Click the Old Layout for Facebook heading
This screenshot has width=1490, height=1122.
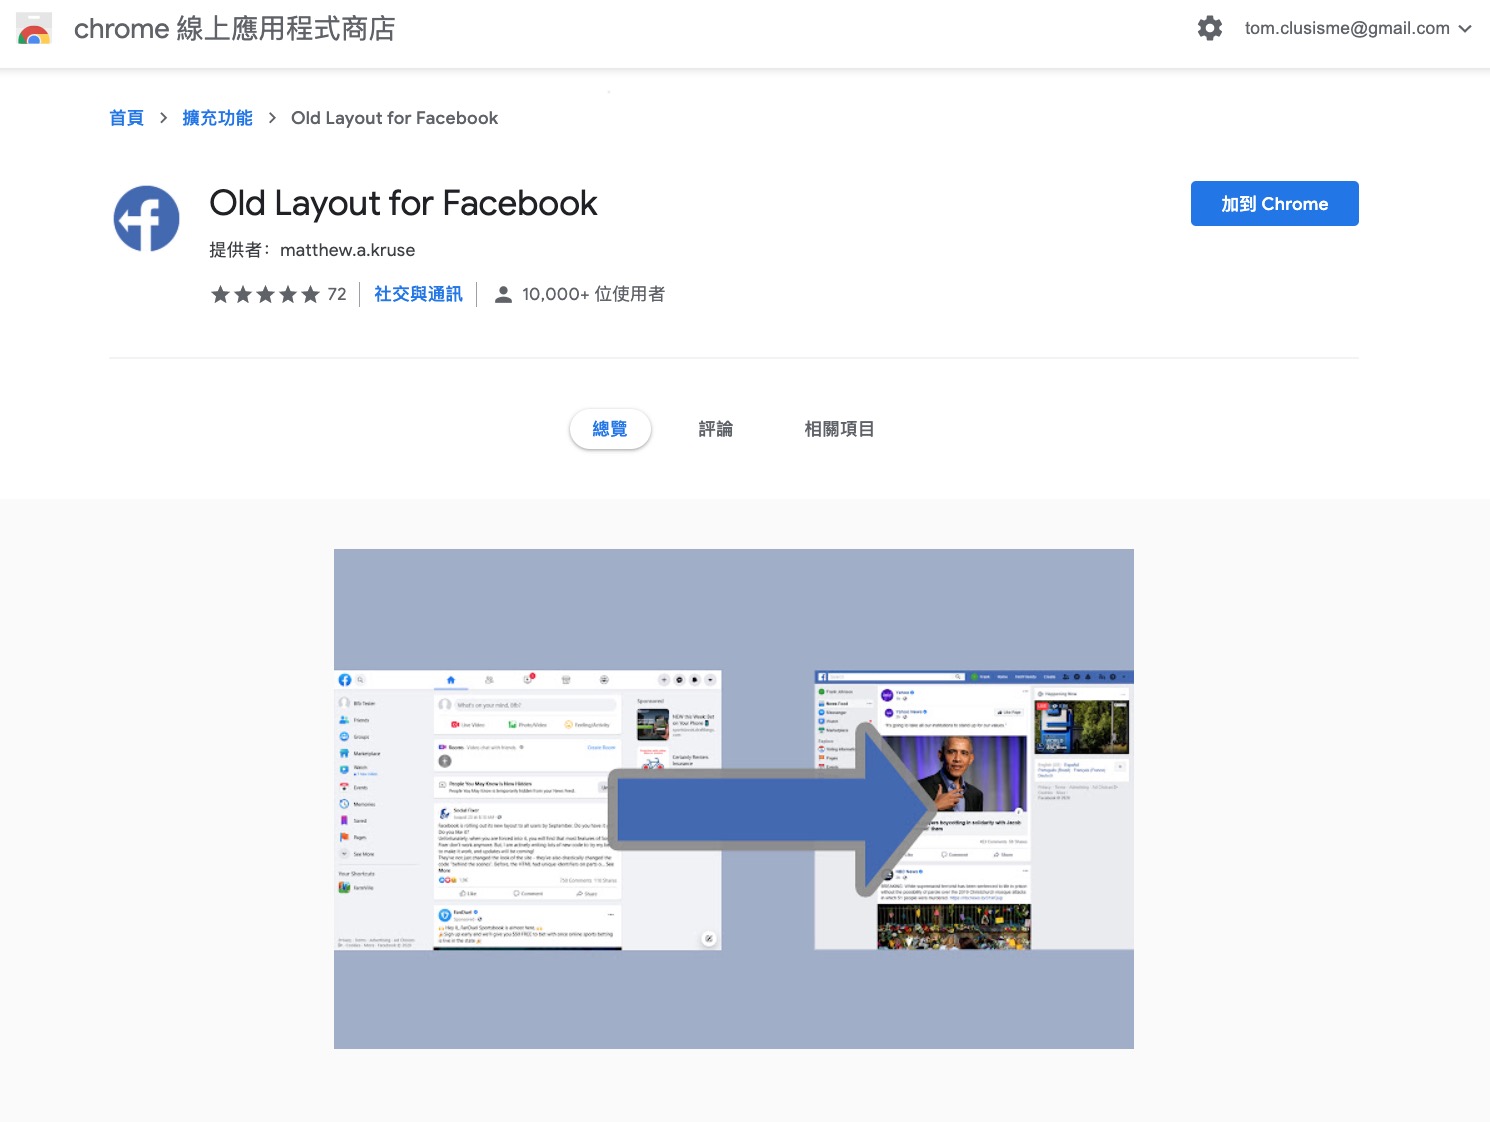point(403,204)
